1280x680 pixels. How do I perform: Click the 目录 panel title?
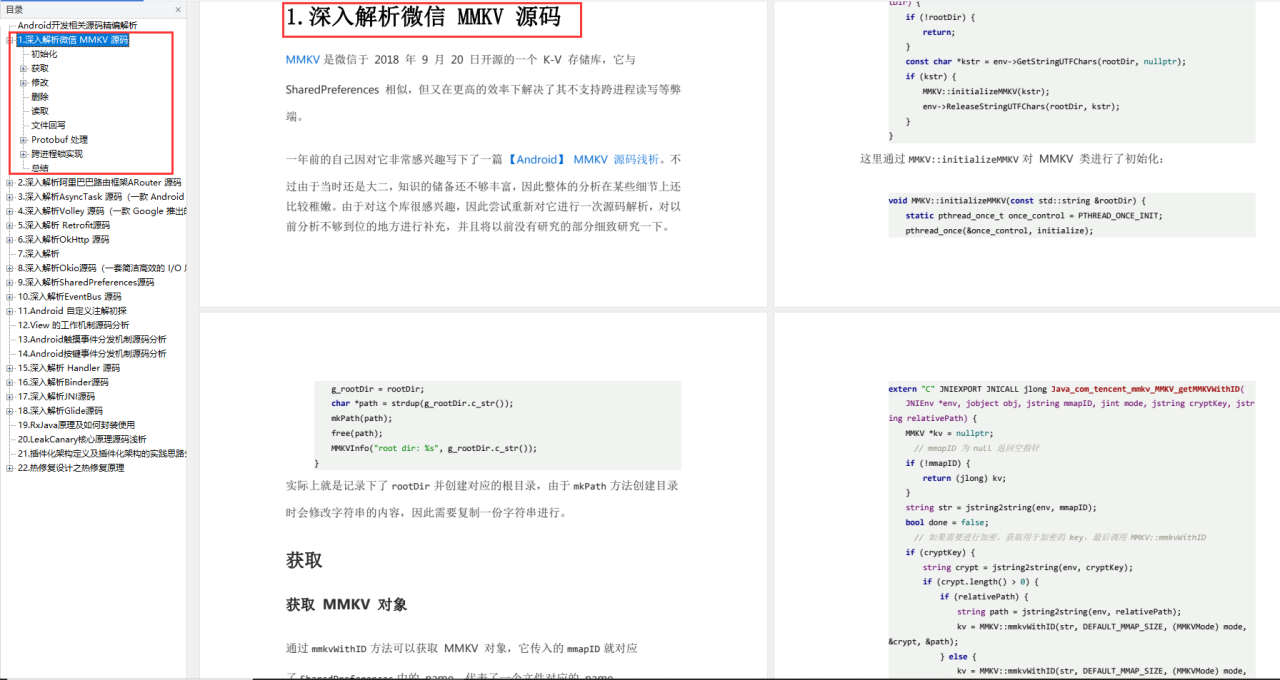coord(15,10)
